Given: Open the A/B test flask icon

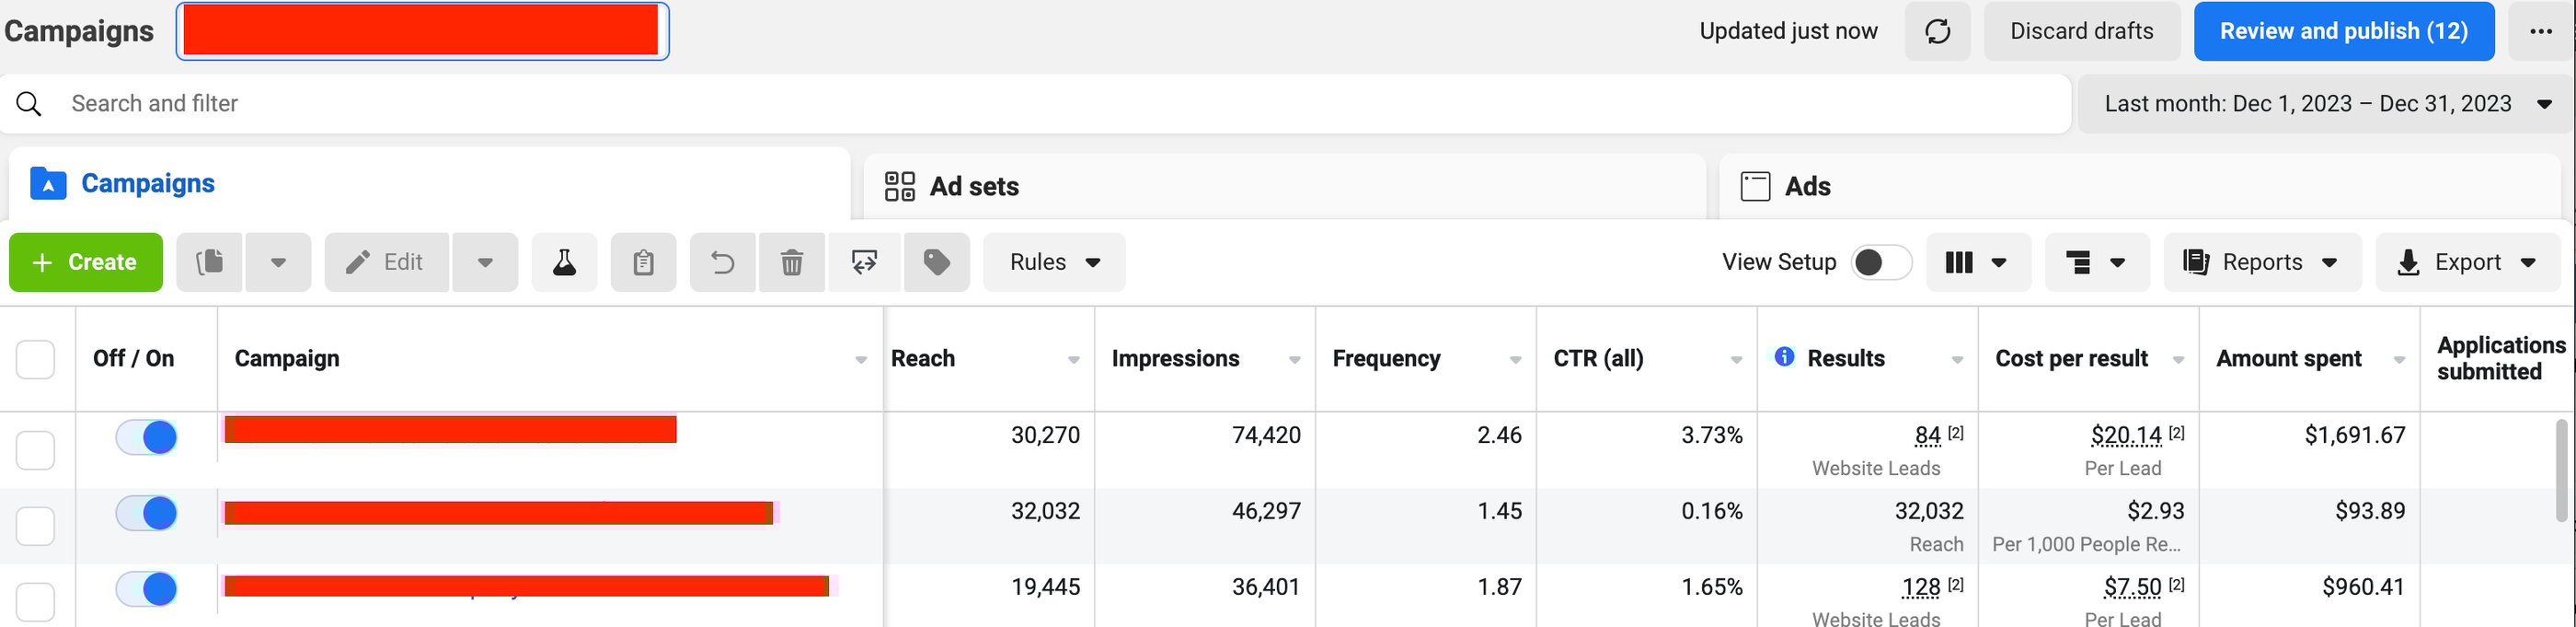Looking at the screenshot, I should point(564,262).
